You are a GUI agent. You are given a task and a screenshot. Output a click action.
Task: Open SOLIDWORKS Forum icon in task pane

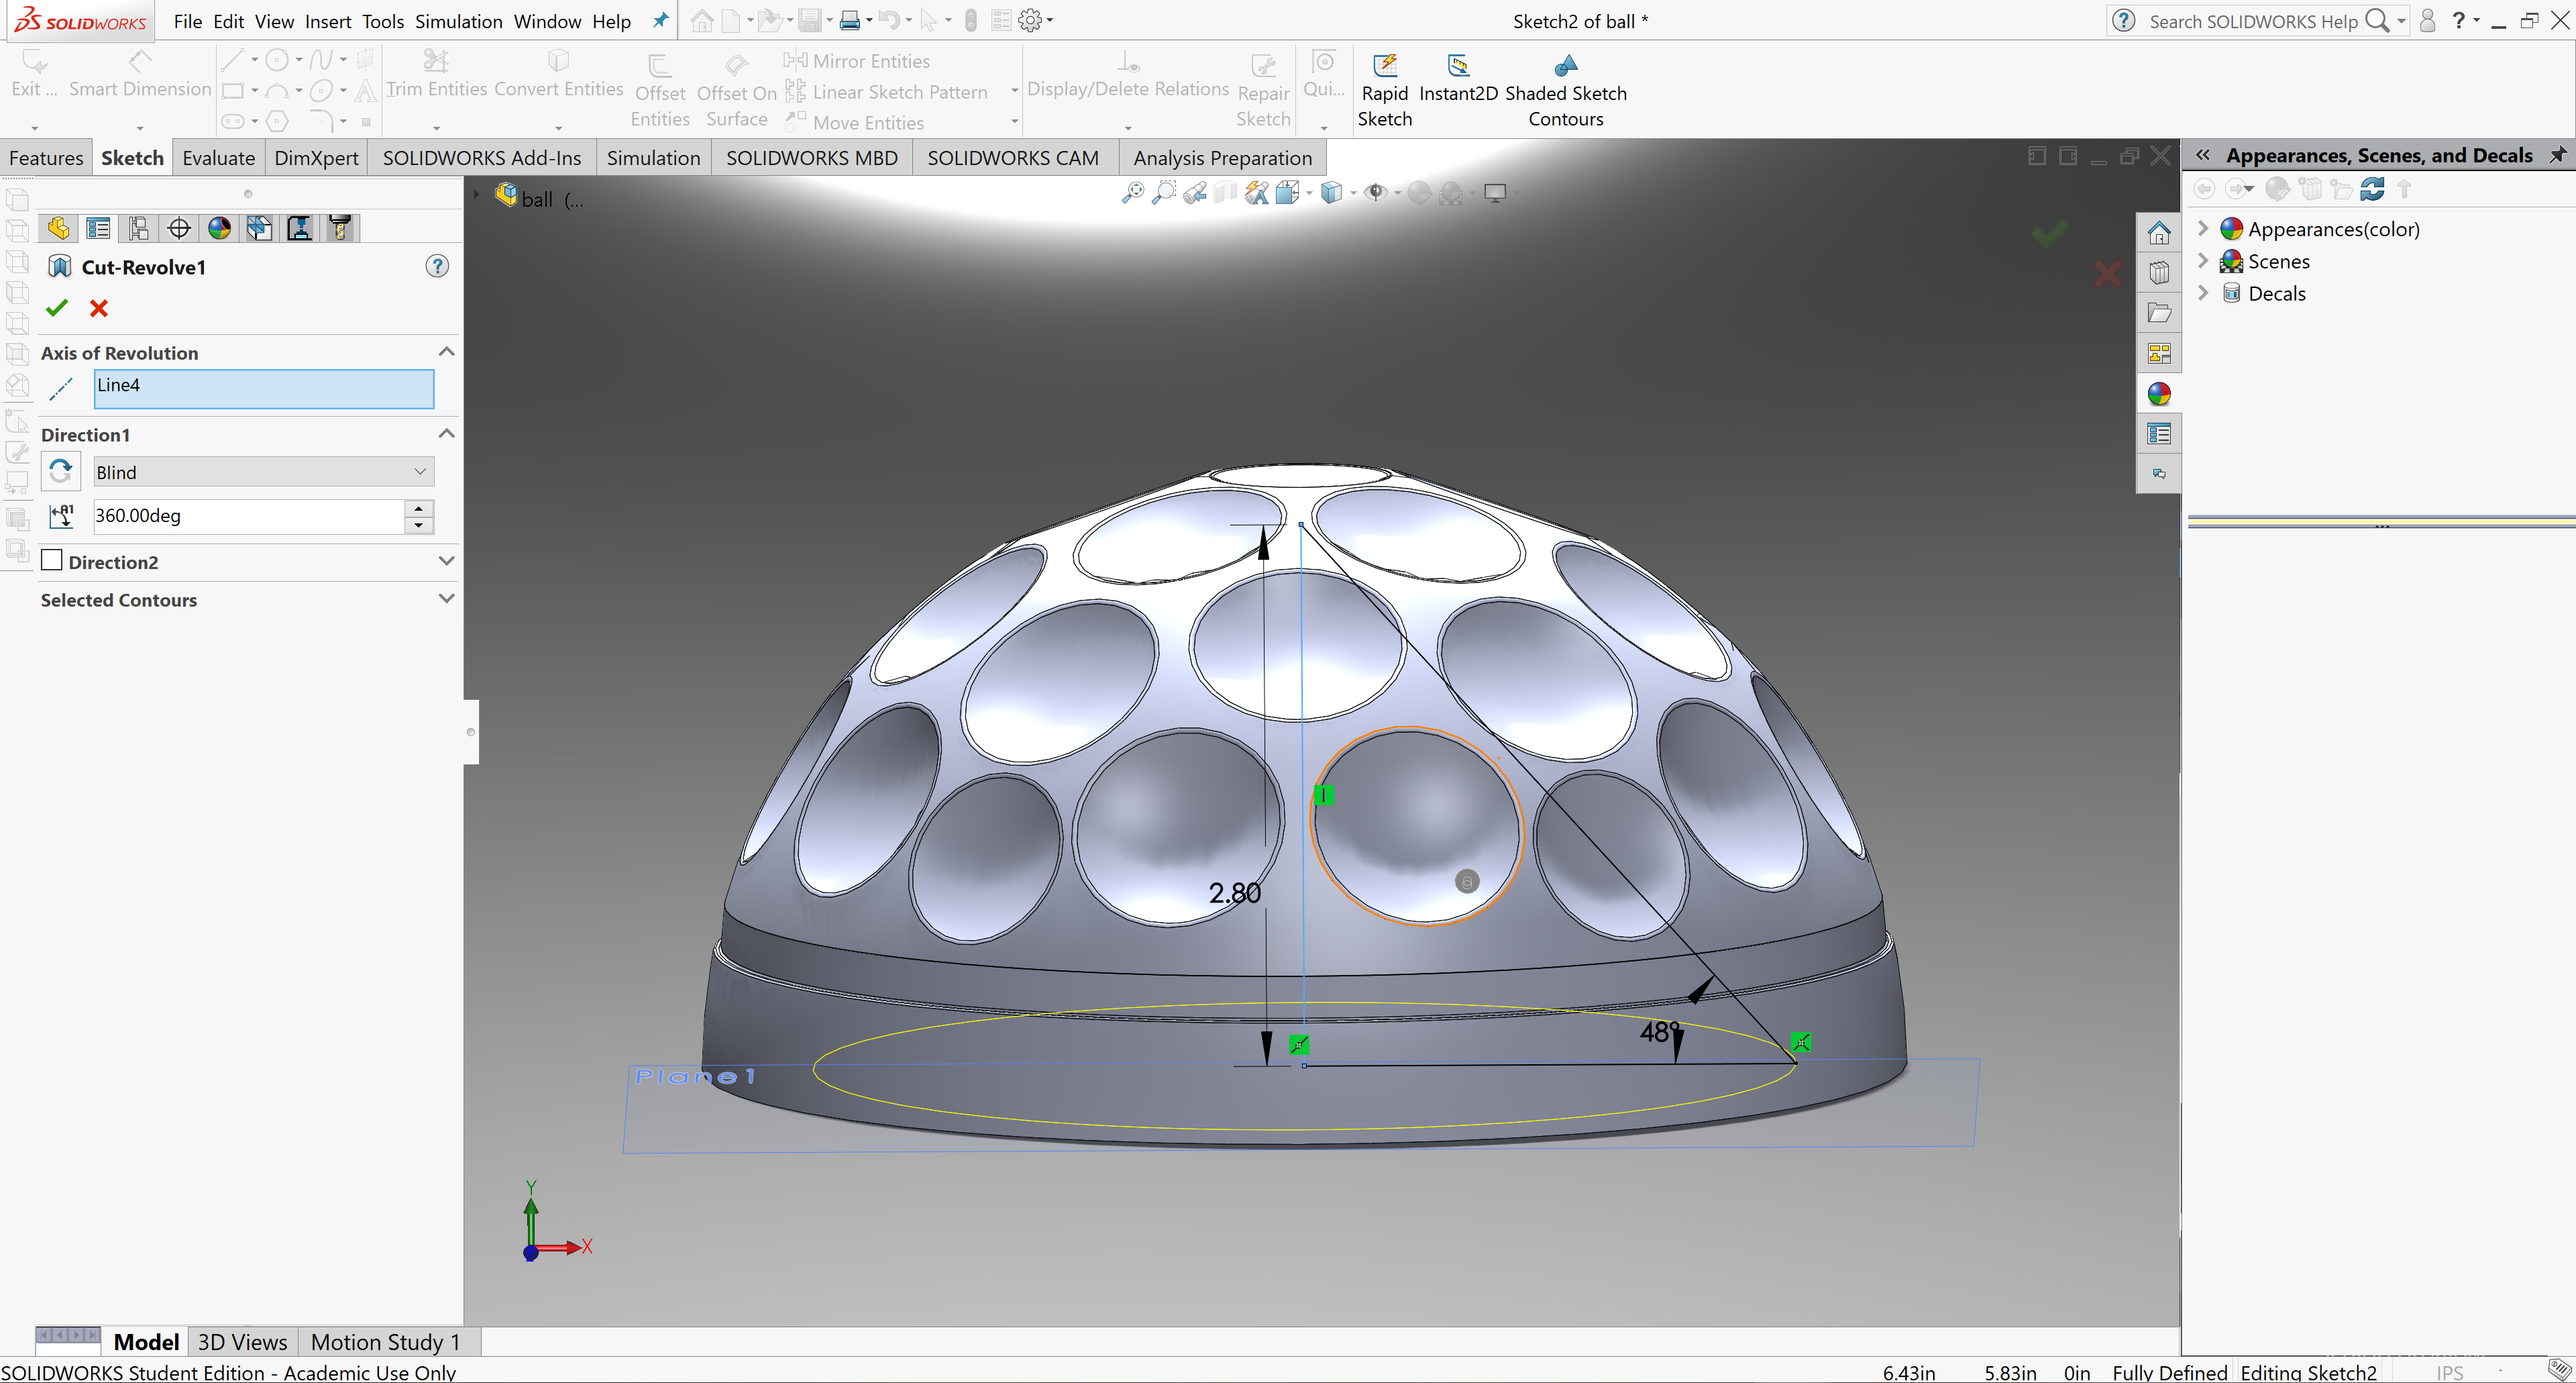coord(2159,474)
